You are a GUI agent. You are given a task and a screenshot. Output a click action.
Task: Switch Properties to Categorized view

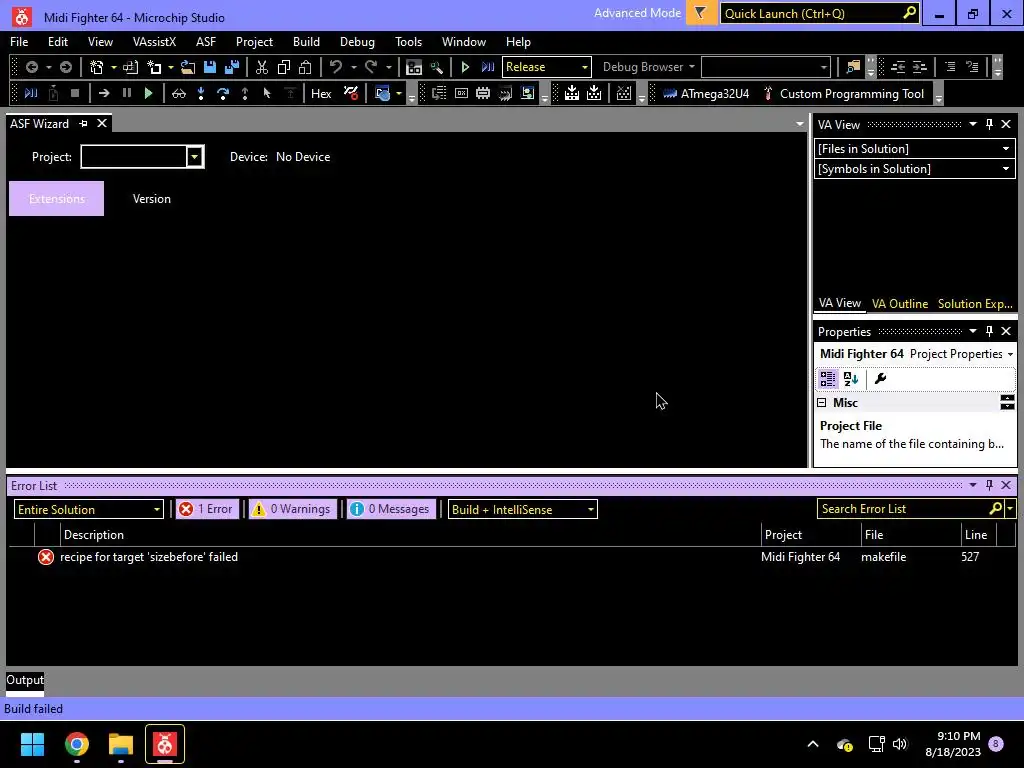[828, 379]
